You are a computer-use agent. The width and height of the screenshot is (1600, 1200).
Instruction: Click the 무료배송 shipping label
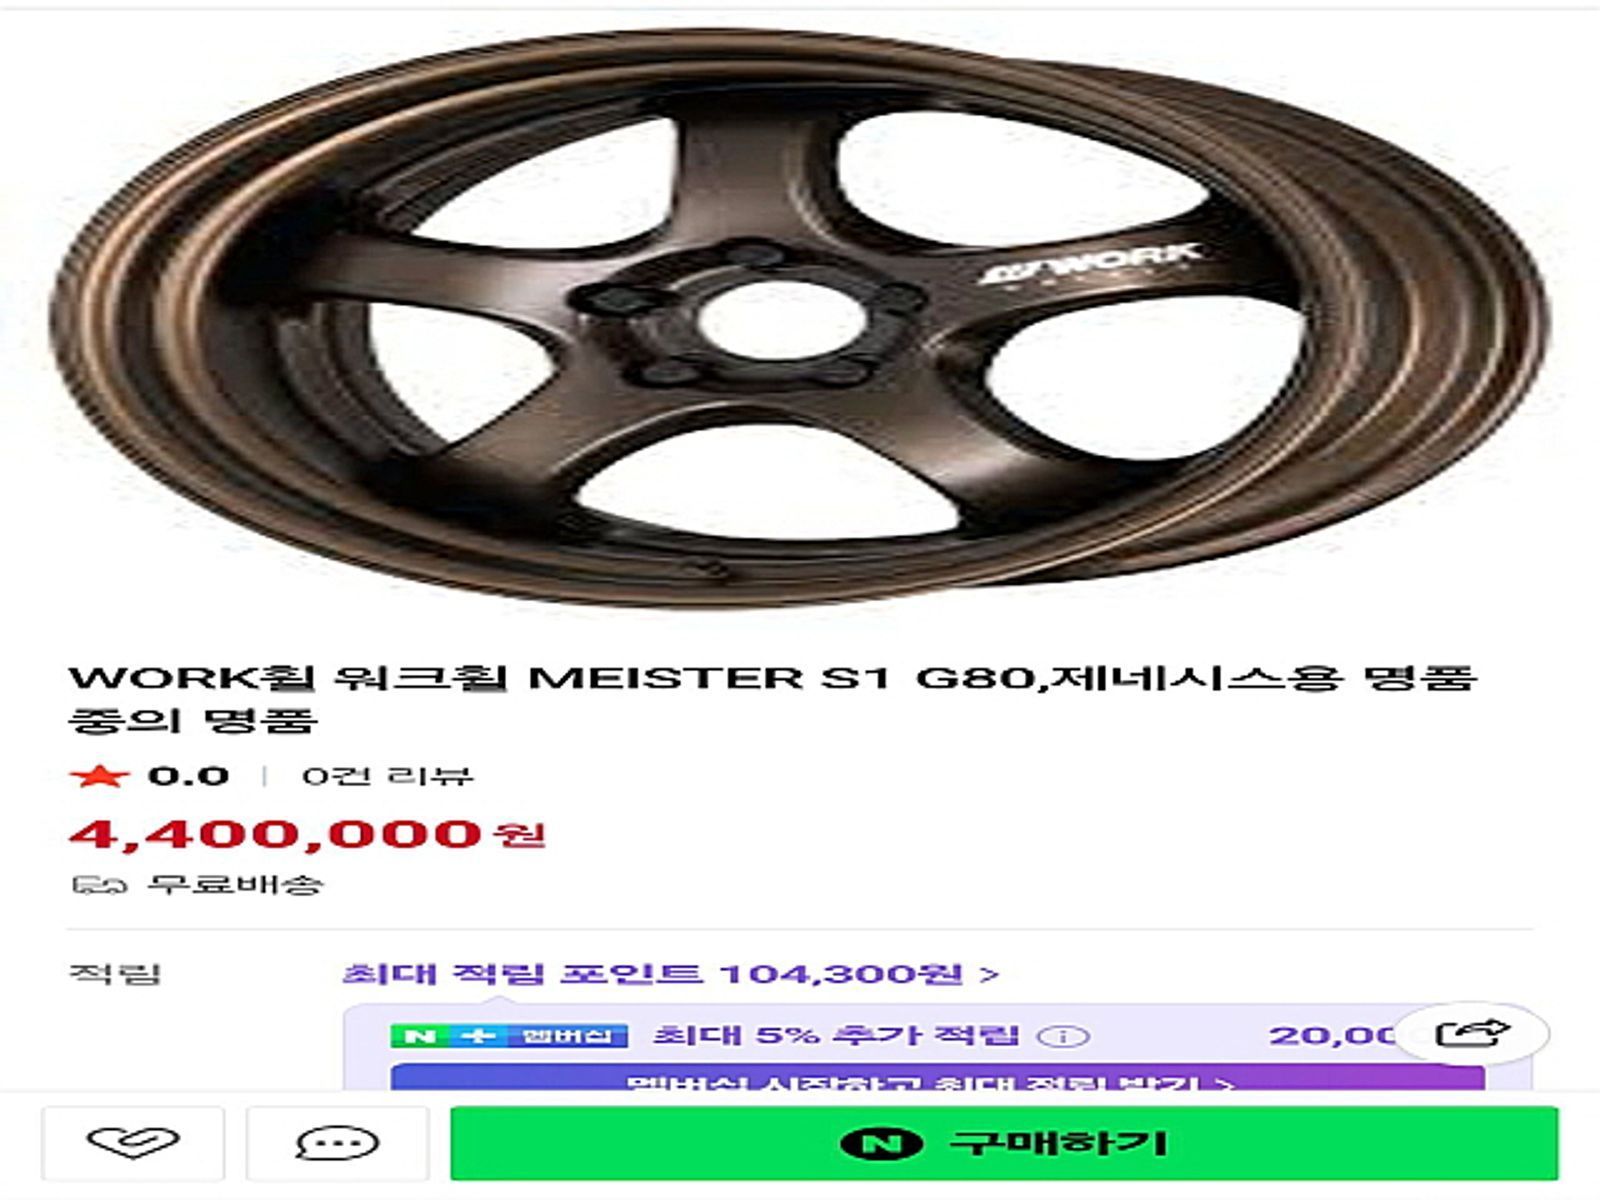[235, 885]
